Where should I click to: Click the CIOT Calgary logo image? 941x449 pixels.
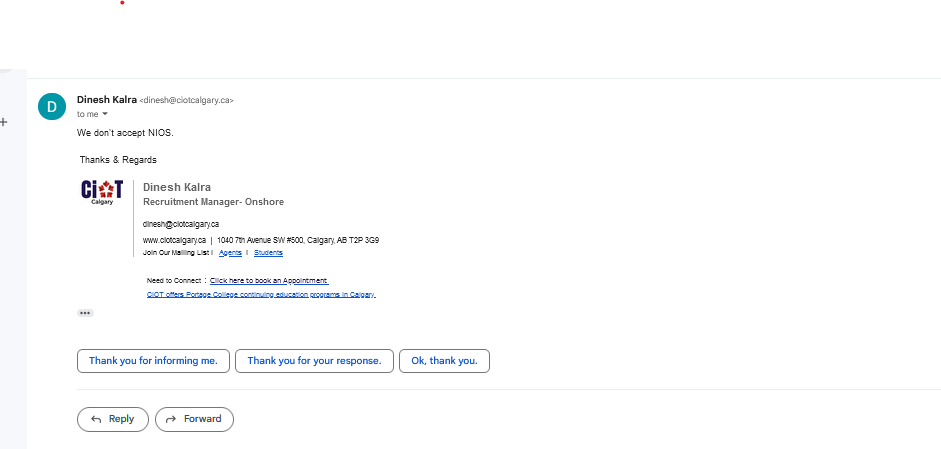pyautogui.click(x=102, y=193)
